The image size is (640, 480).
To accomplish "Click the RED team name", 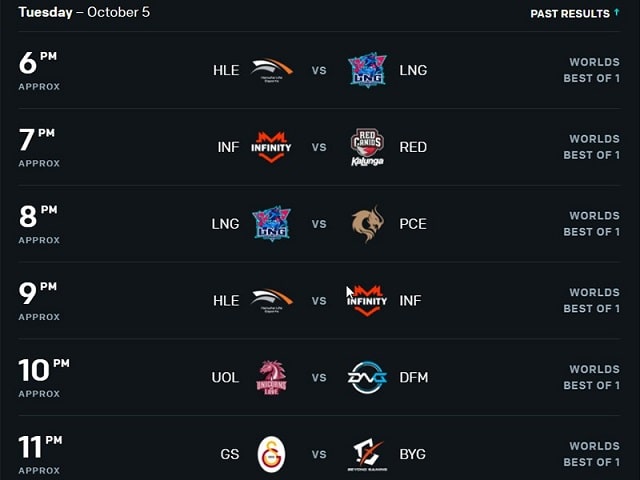I will click(x=413, y=147).
